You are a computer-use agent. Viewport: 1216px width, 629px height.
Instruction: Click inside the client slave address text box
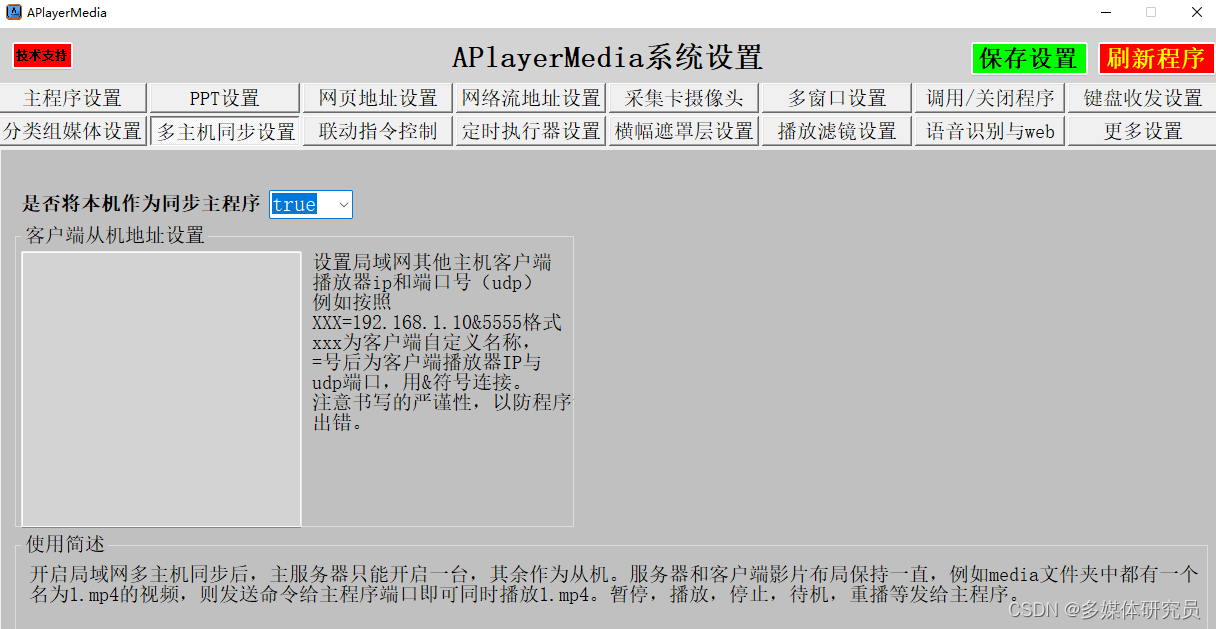click(x=161, y=389)
